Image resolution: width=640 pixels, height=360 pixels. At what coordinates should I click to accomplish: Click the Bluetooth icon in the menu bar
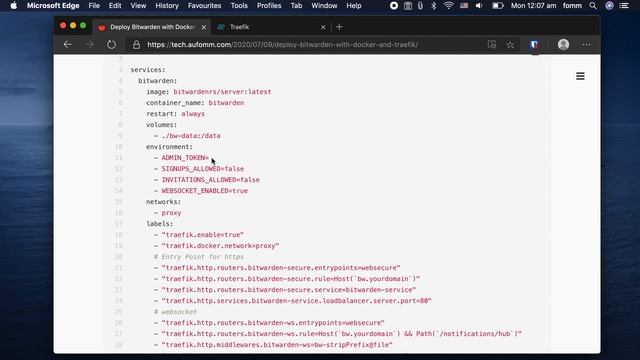pyautogui.click(x=434, y=6)
